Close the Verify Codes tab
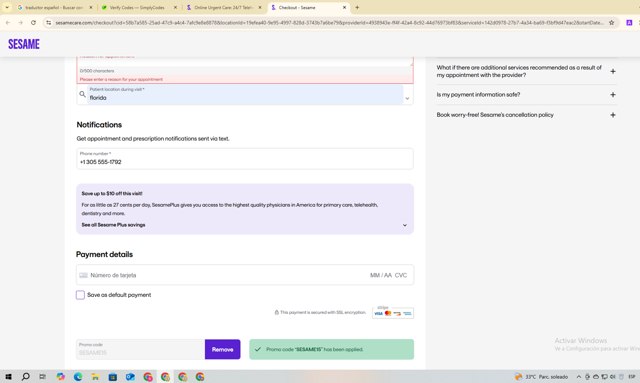 point(175,7)
